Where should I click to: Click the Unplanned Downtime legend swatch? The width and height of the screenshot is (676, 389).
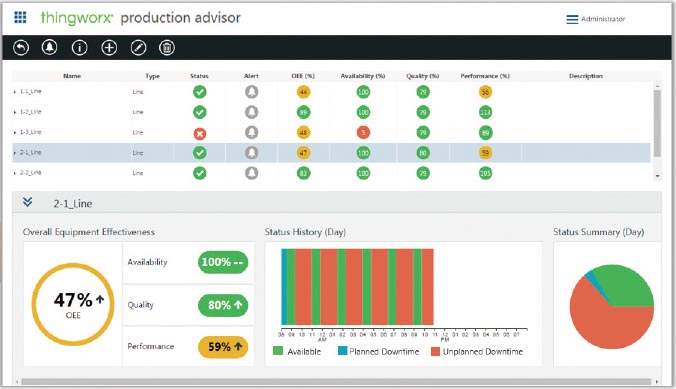435,351
